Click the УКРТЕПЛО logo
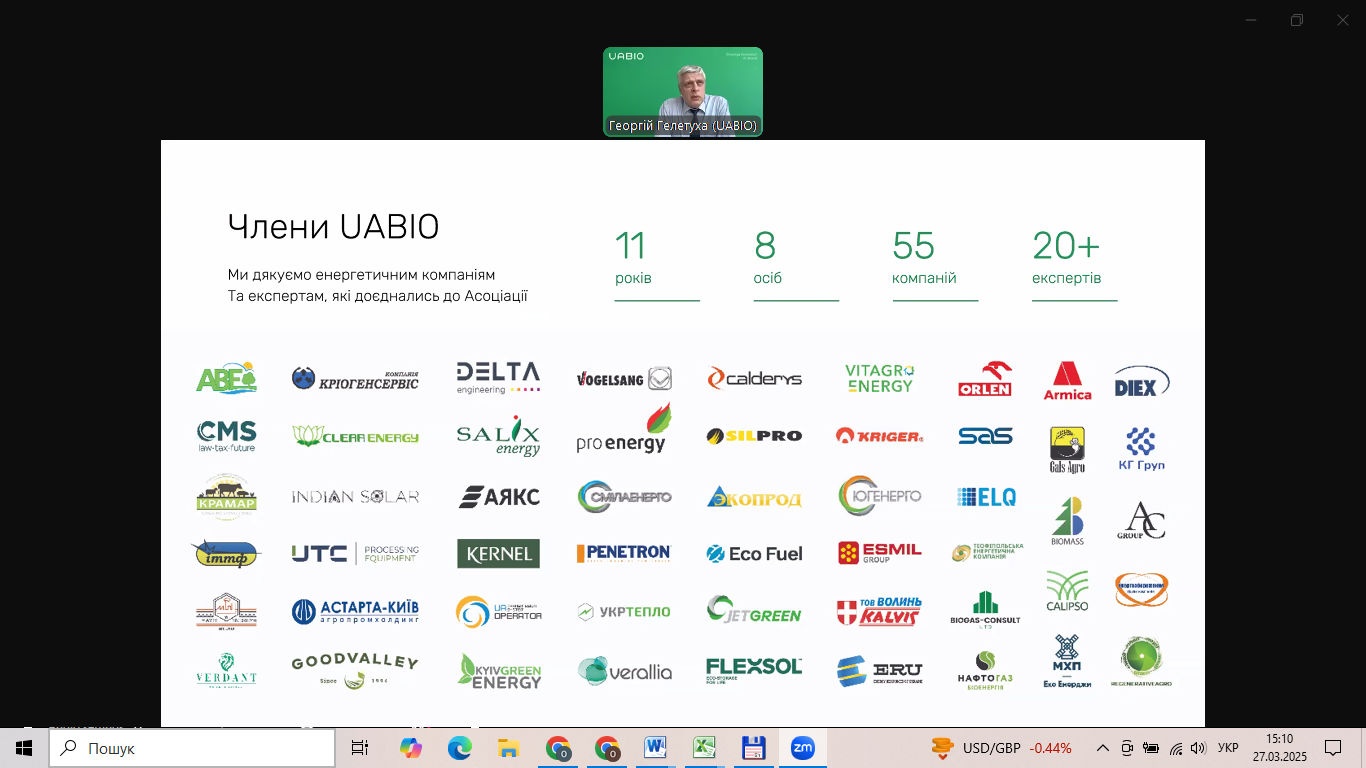 (x=624, y=611)
